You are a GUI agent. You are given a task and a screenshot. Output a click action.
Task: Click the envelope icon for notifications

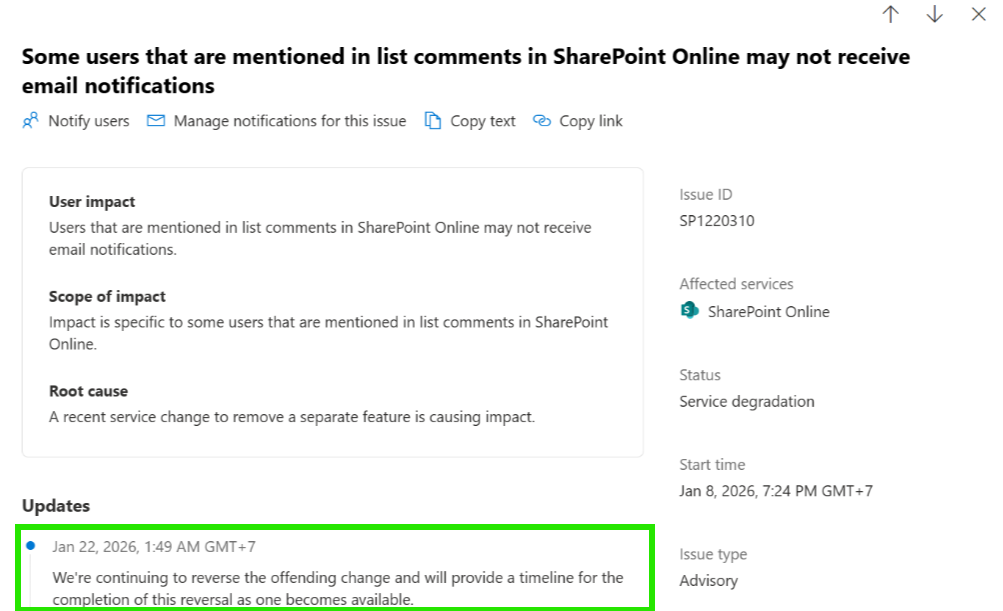click(x=155, y=120)
